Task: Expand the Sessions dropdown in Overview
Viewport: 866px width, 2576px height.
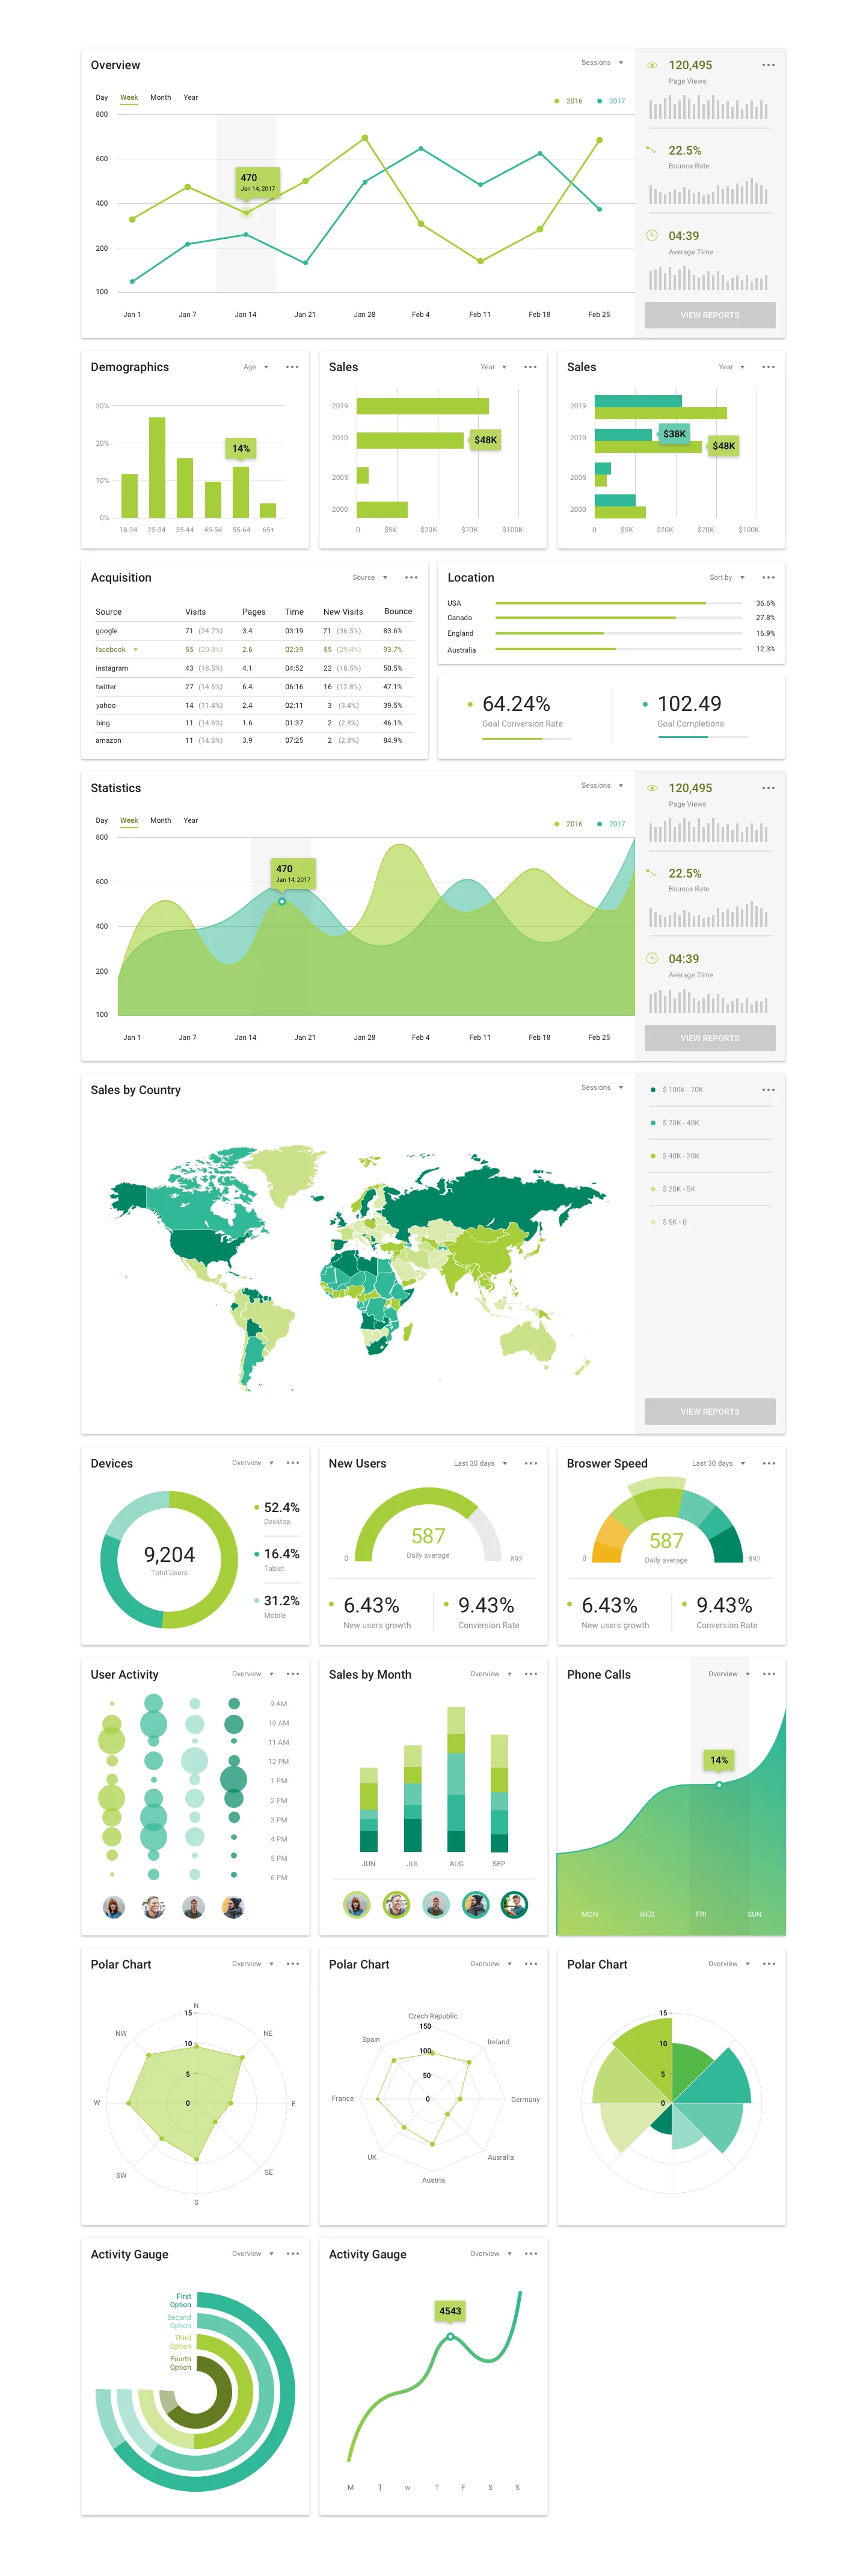Action: (602, 63)
